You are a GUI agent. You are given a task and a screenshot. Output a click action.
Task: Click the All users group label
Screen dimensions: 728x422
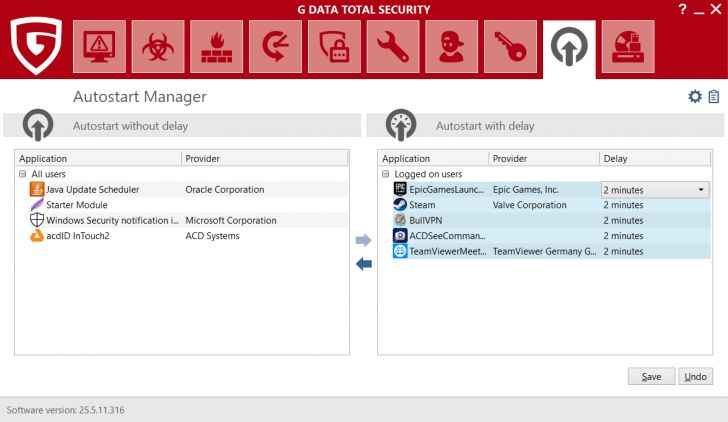point(48,174)
